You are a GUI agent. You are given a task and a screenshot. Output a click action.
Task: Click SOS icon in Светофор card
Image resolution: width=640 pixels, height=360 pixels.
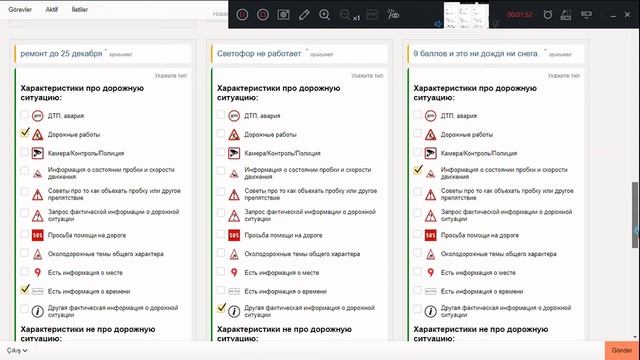(x=234, y=235)
